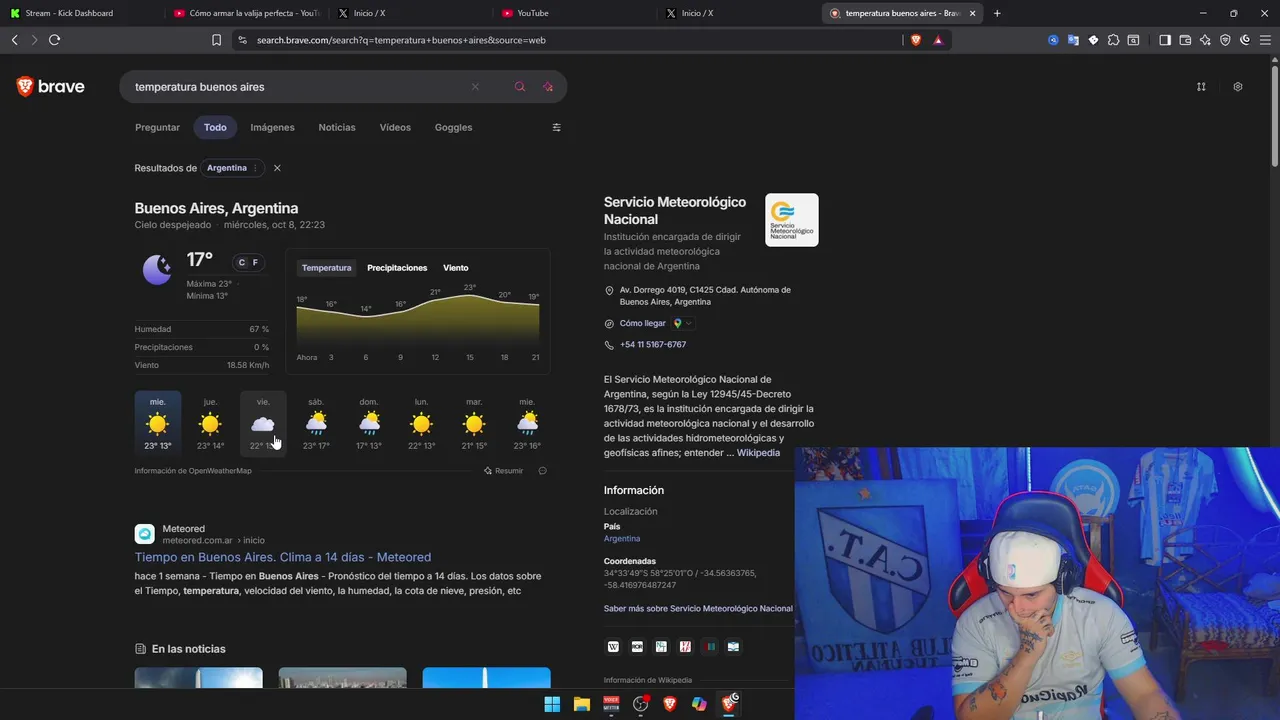The width and height of the screenshot is (1280, 720).
Task: Click the Servicio Meteorológico Nacional logo thumbnail
Action: click(792, 220)
